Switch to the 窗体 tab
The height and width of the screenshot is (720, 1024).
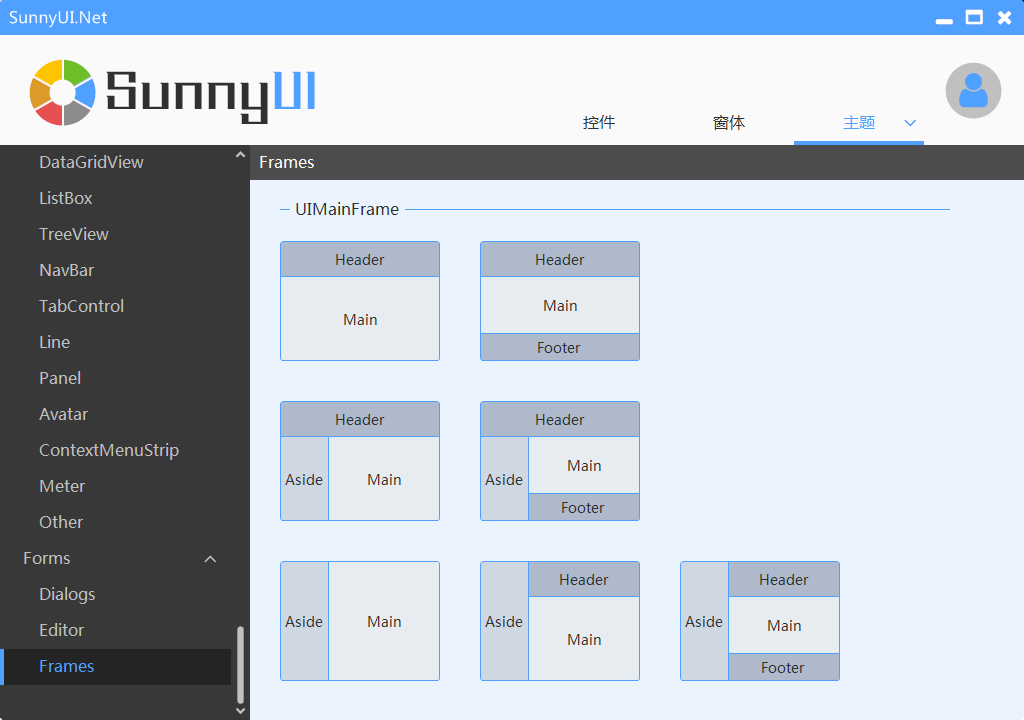729,122
